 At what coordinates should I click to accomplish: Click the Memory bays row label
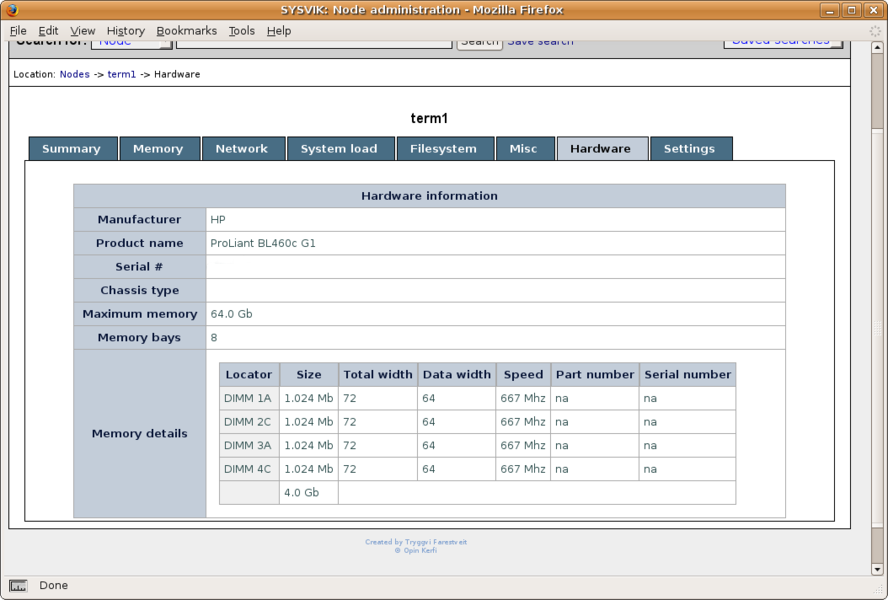click(139, 338)
